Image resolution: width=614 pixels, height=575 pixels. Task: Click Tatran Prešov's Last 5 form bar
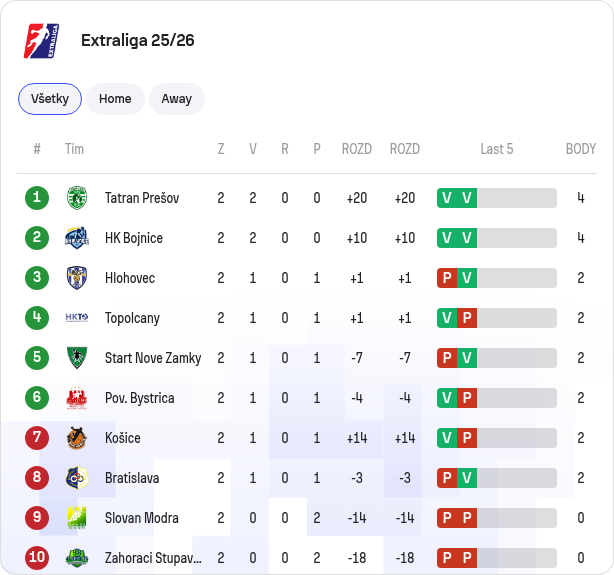pos(497,198)
